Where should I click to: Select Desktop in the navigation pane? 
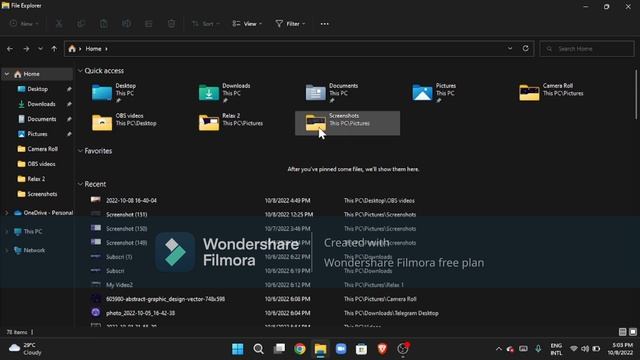click(x=38, y=89)
